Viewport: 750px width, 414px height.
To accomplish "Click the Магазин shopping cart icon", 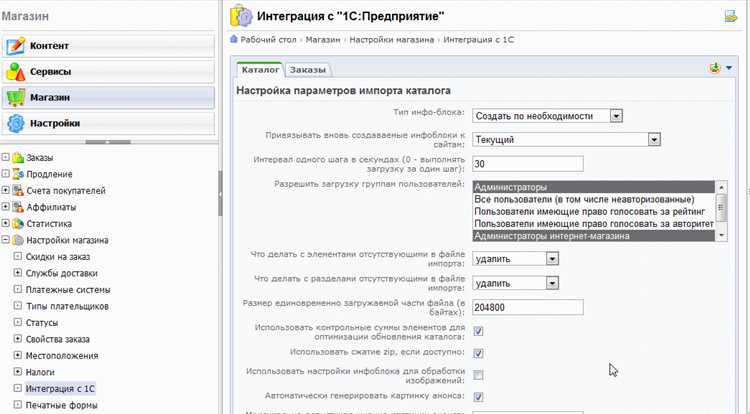I will pyautogui.click(x=16, y=98).
